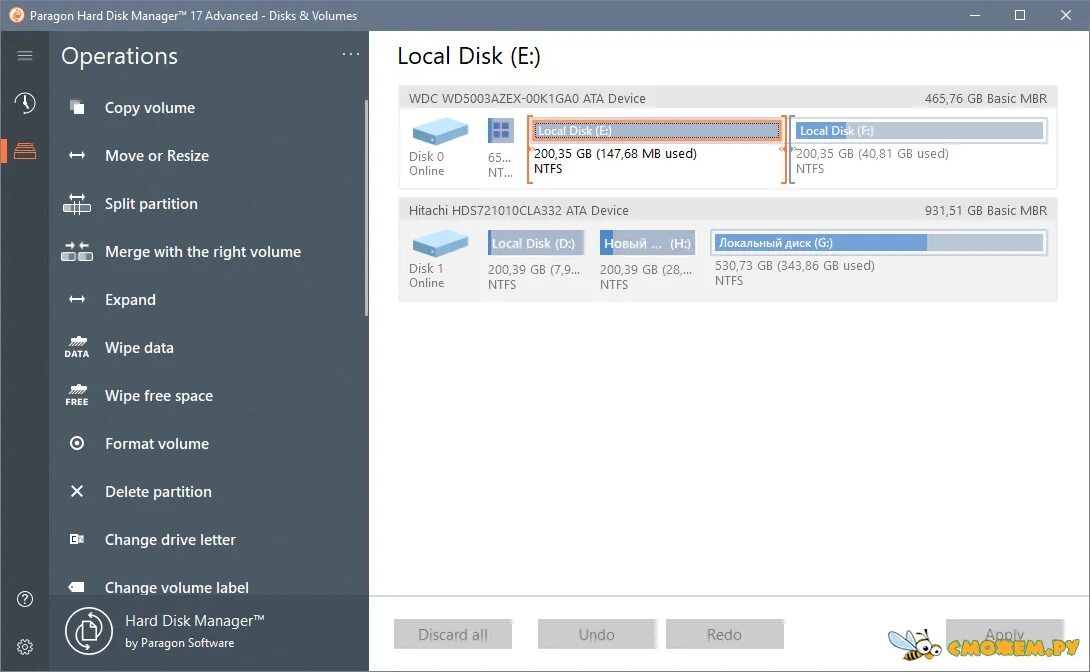Click the Local Disk (E:) page heading
The image size is (1090, 672).
pos(469,56)
